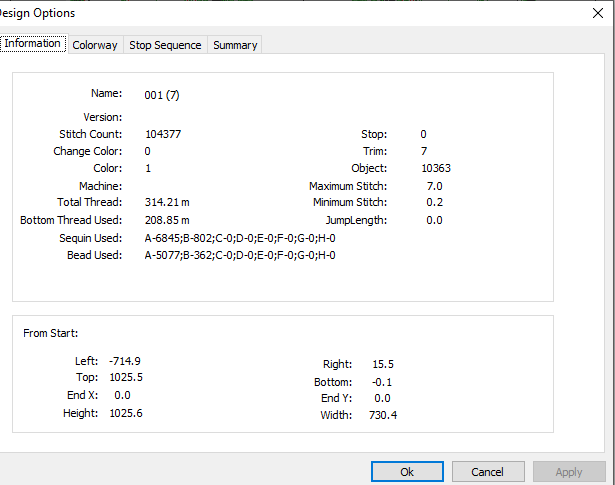Open the Colorway tab
The height and width of the screenshot is (485, 615).
point(95,45)
